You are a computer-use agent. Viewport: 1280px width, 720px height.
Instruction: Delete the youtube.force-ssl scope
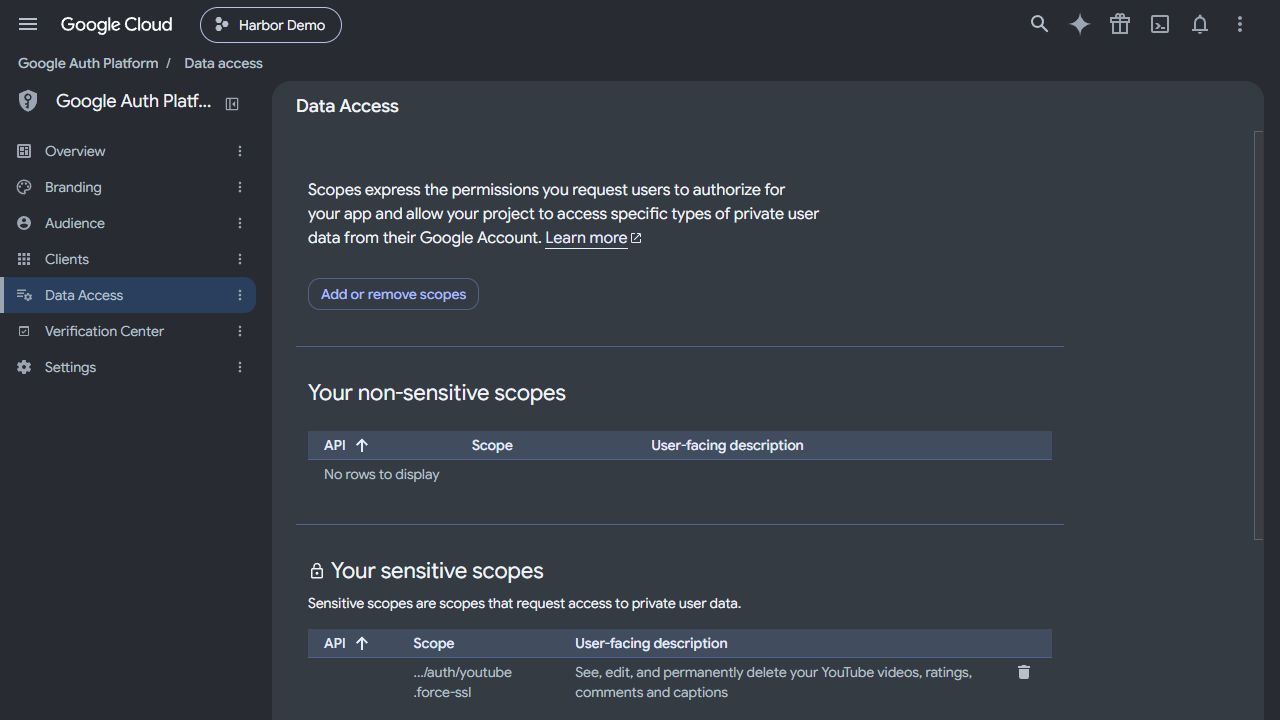[1024, 672]
